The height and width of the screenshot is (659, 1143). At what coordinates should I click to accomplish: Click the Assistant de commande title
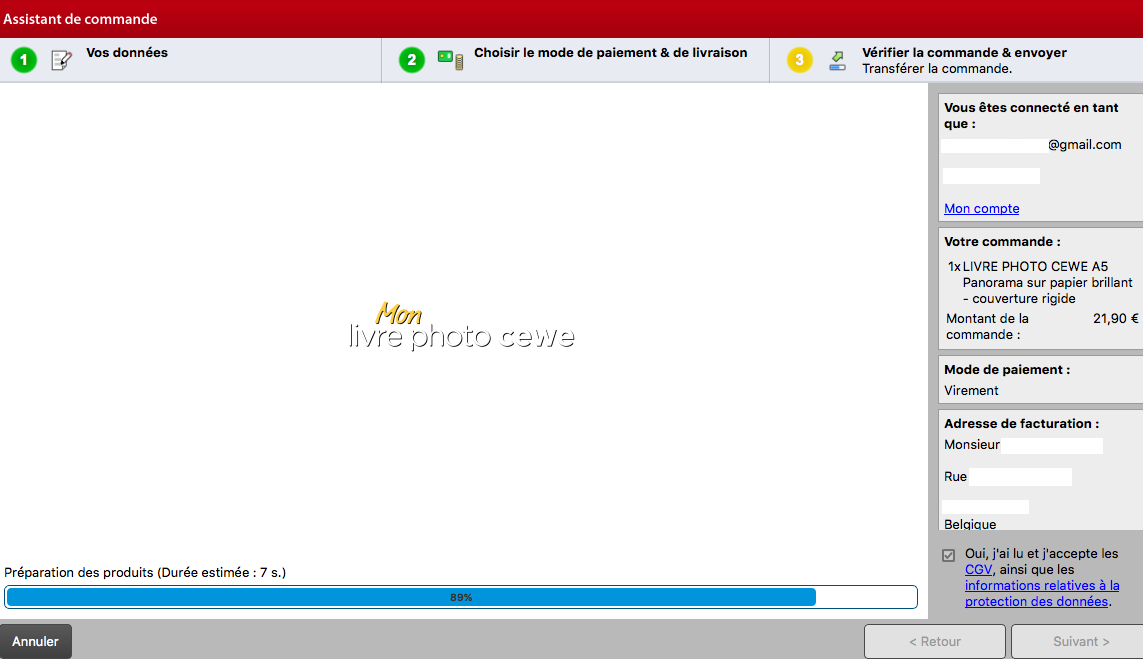(x=80, y=19)
